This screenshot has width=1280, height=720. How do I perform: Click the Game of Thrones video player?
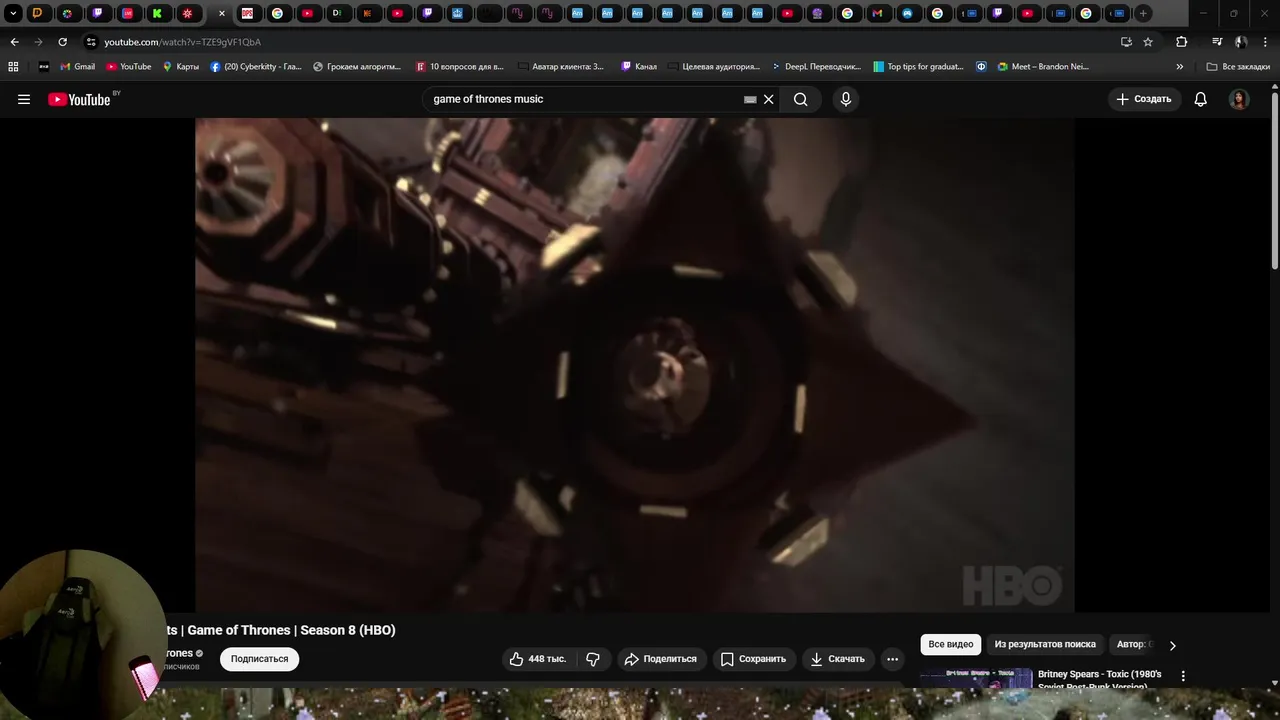coord(634,365)
